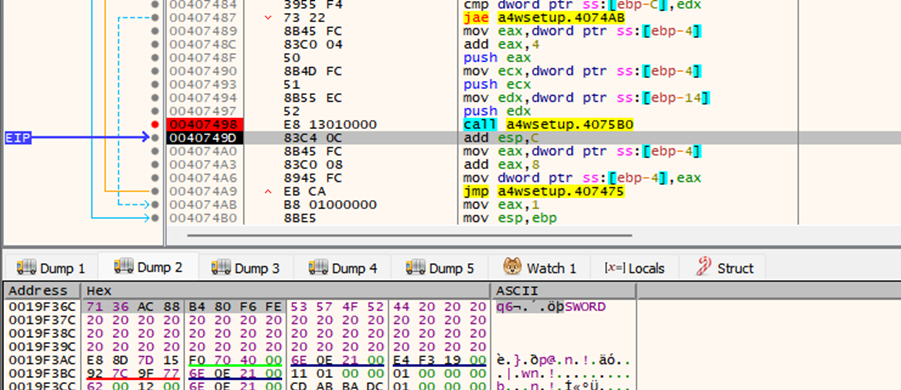Click ASCII text ending in SWORD

coord(550,307)
